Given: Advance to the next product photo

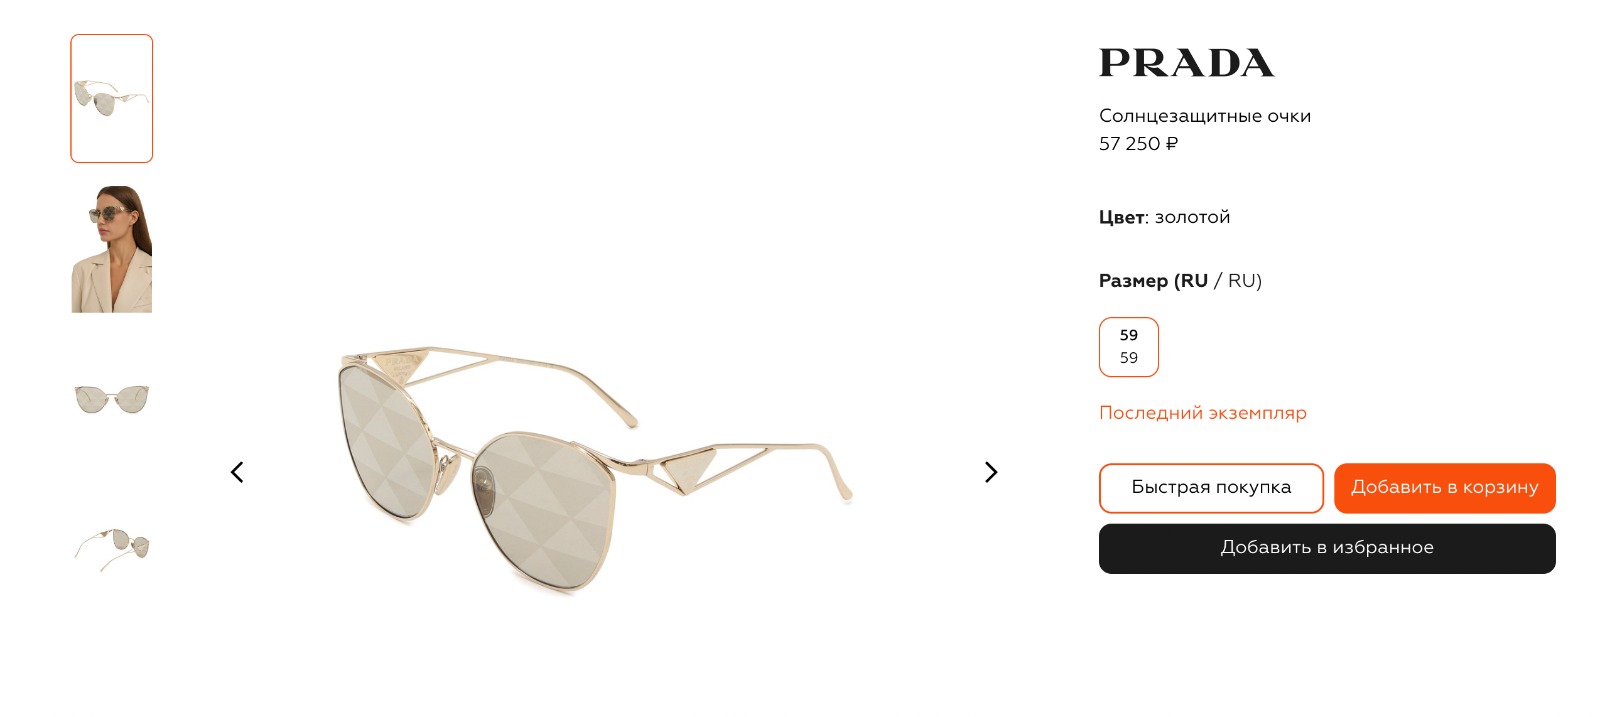Looking at the screenshot, I should coord(991,472).
